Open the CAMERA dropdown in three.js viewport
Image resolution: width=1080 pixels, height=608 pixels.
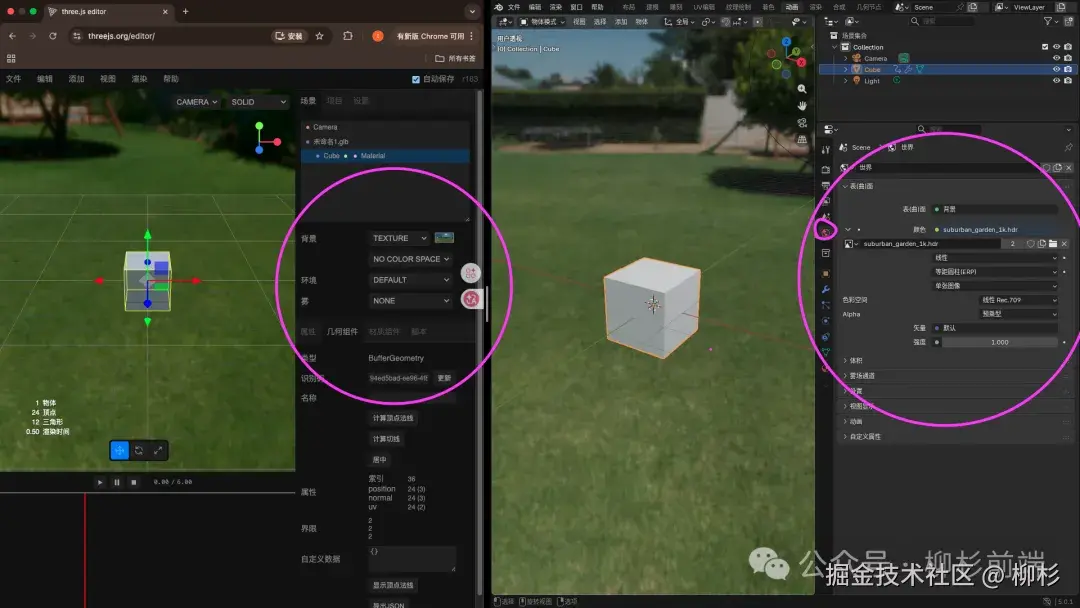pyautogui.click(x=196, y=102)
